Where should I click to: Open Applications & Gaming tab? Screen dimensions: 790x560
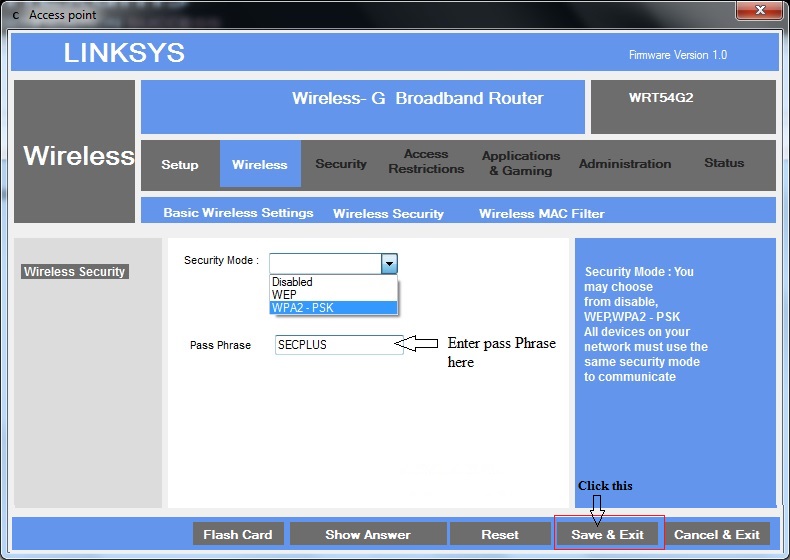tap(521, 163)
